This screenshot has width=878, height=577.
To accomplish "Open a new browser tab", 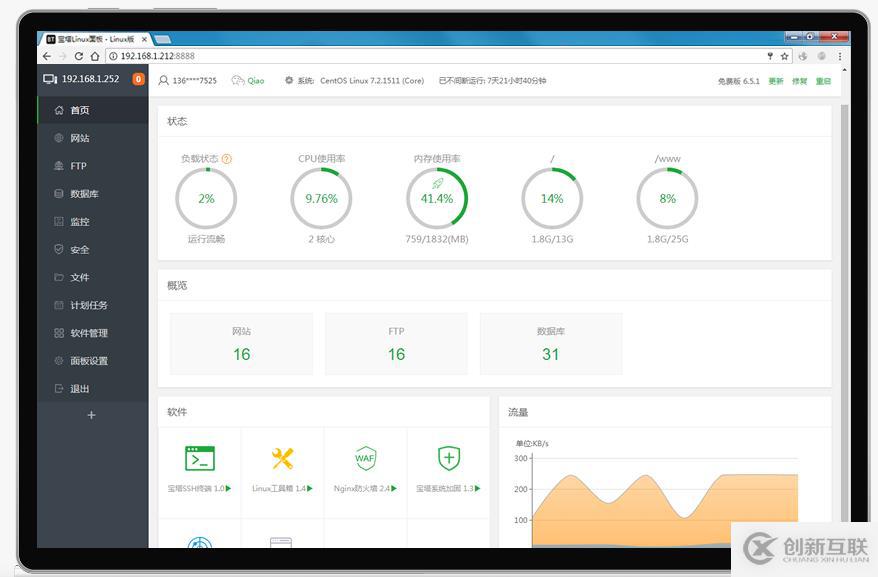I will click(163, 39).
